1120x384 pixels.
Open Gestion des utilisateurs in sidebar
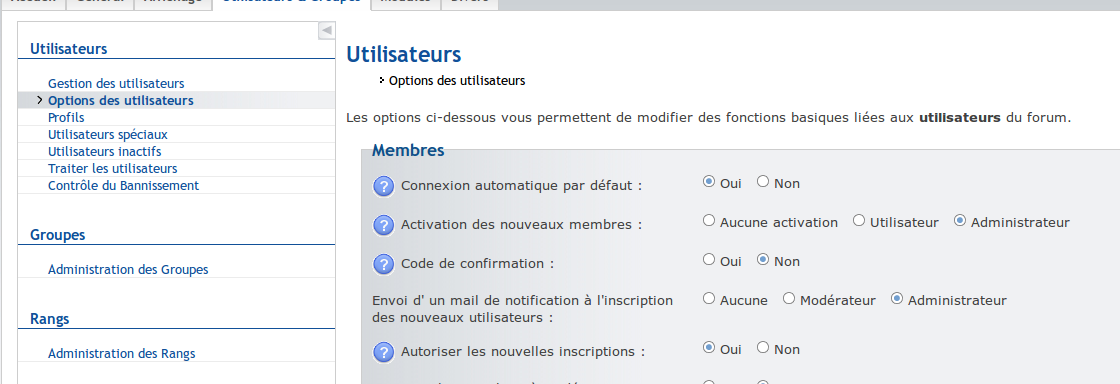116,84
